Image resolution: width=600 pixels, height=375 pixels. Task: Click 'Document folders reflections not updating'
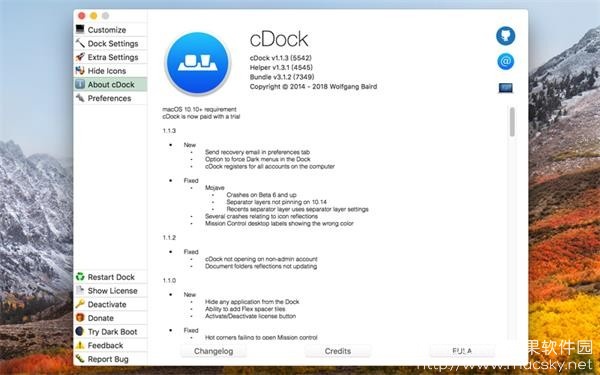[x=261, y=266]
